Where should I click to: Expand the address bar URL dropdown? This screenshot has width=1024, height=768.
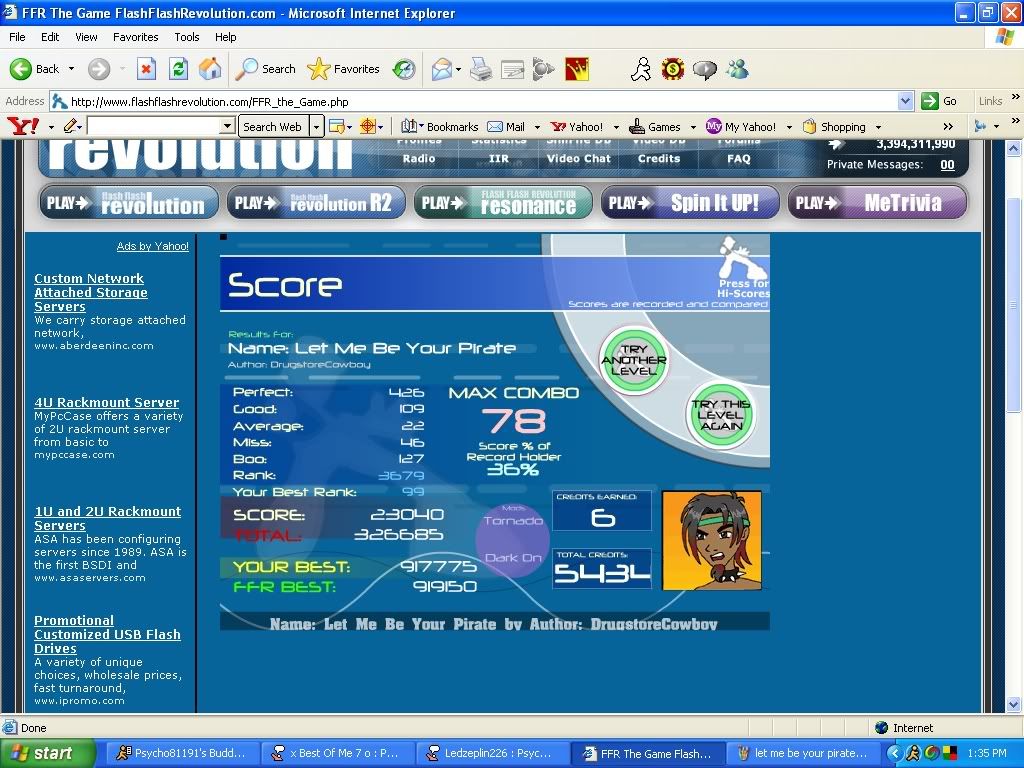tap(905, 101)
